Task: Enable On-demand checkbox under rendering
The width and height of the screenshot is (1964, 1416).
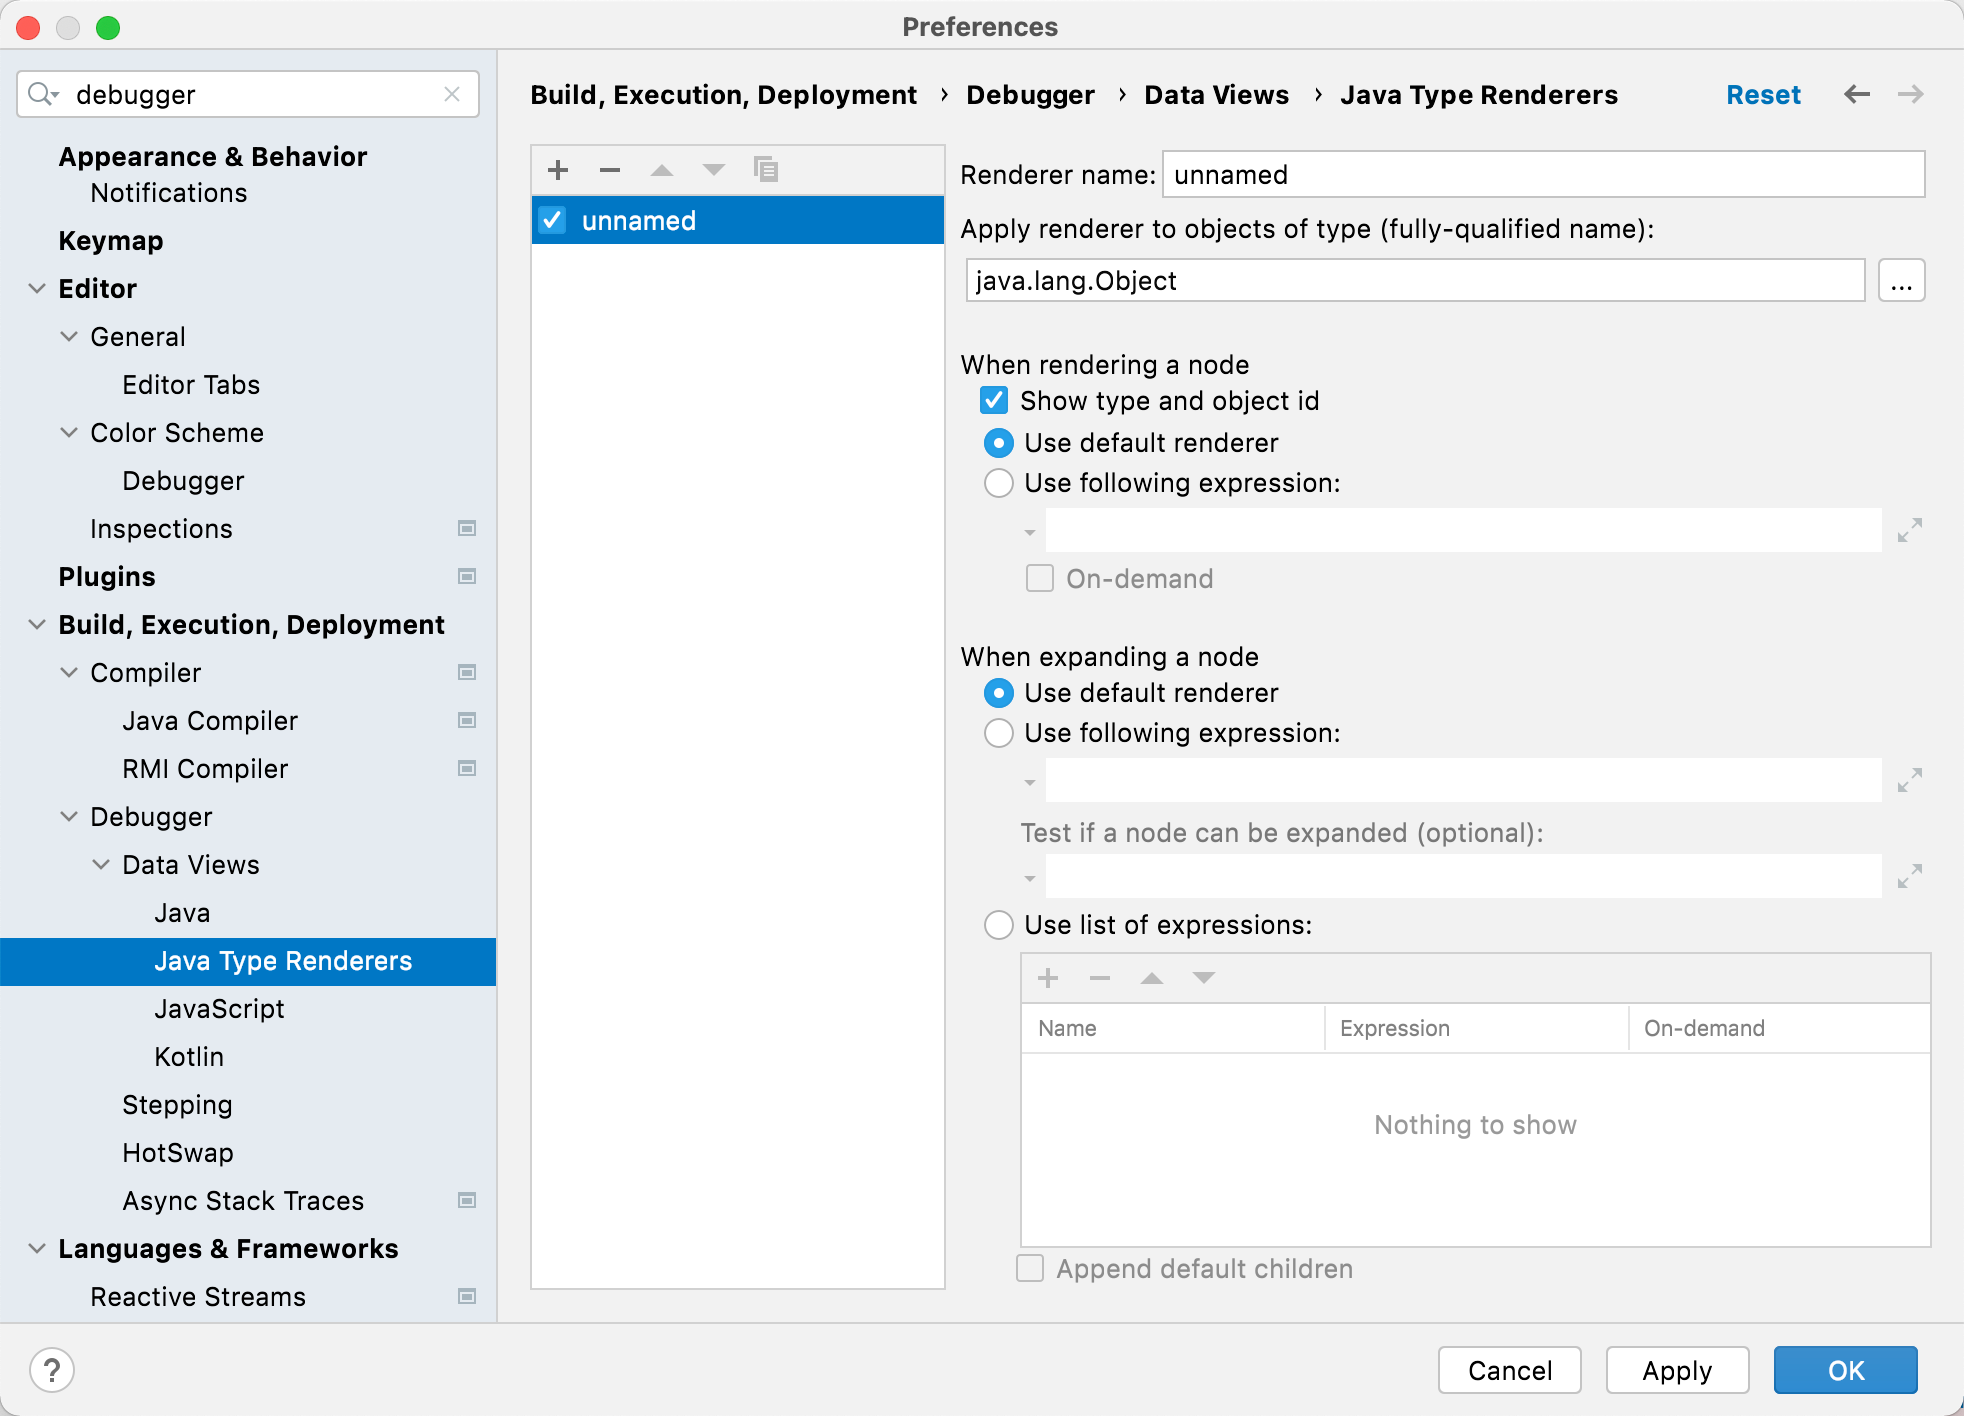Action: (1040, 576)
